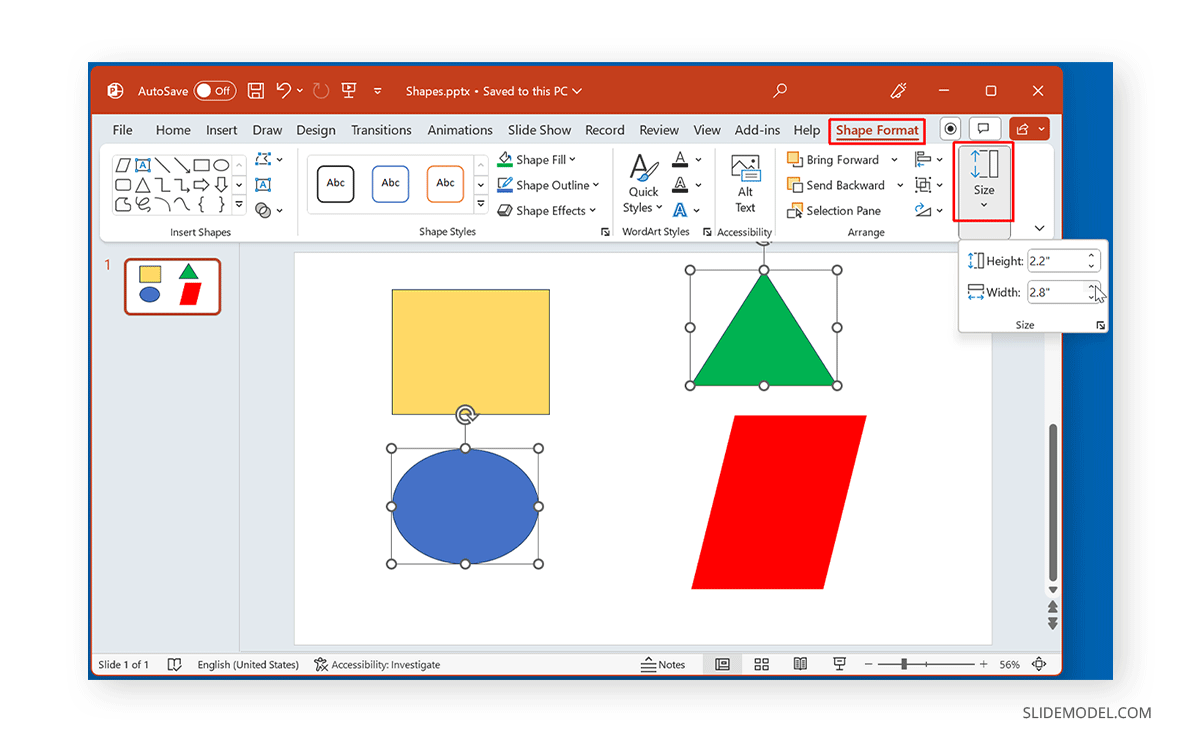Open Group objects menu
The image size is (1200, 743).
(929, 185)
